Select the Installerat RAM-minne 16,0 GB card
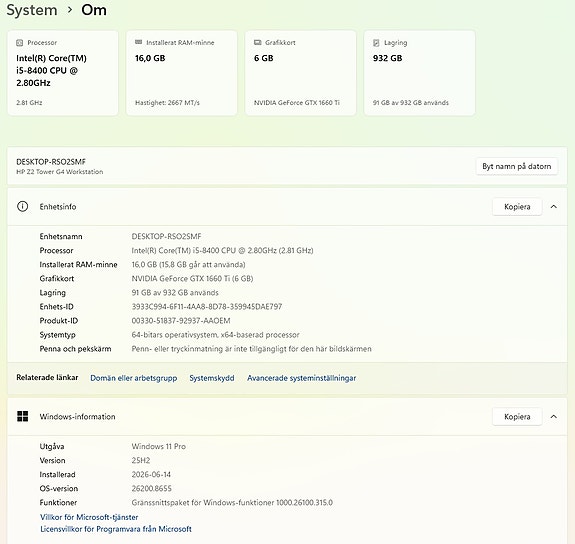 tap(182, 73)
